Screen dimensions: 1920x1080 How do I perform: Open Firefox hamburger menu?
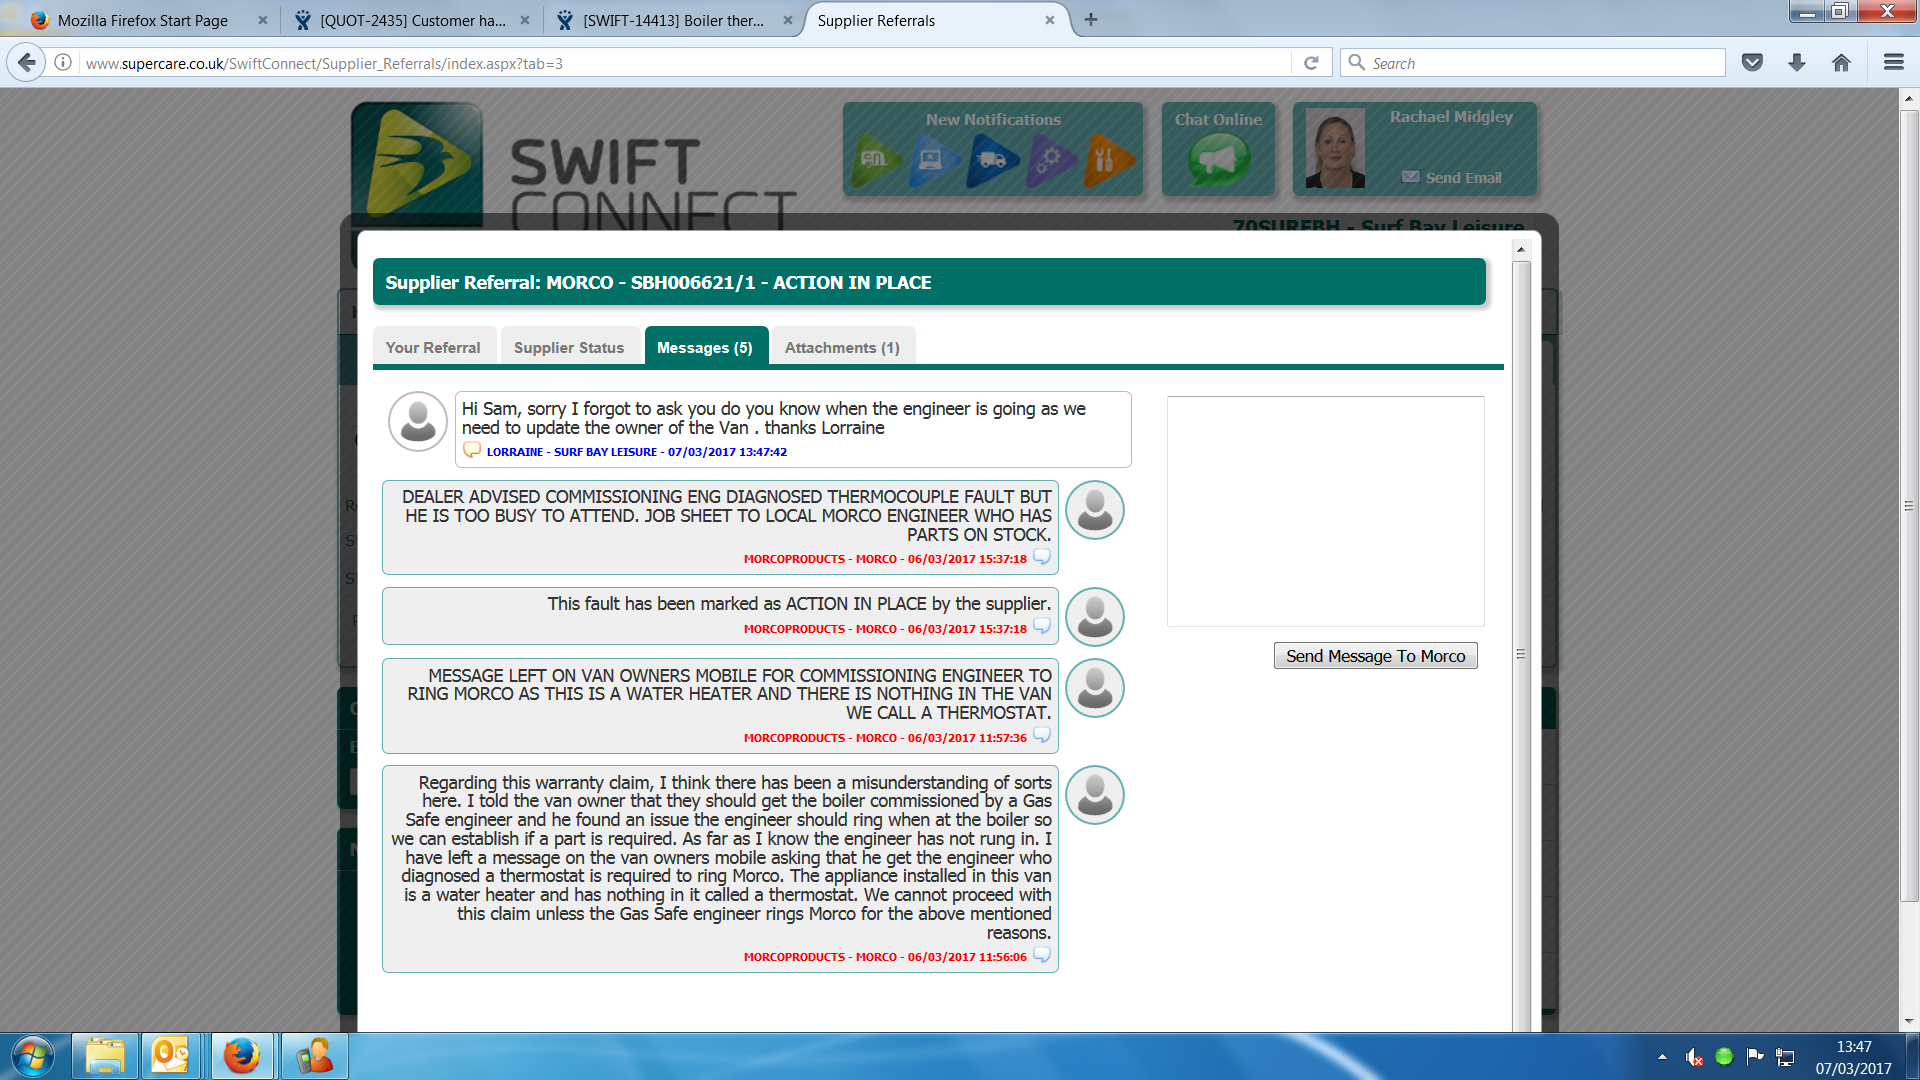pos(1893,63)
